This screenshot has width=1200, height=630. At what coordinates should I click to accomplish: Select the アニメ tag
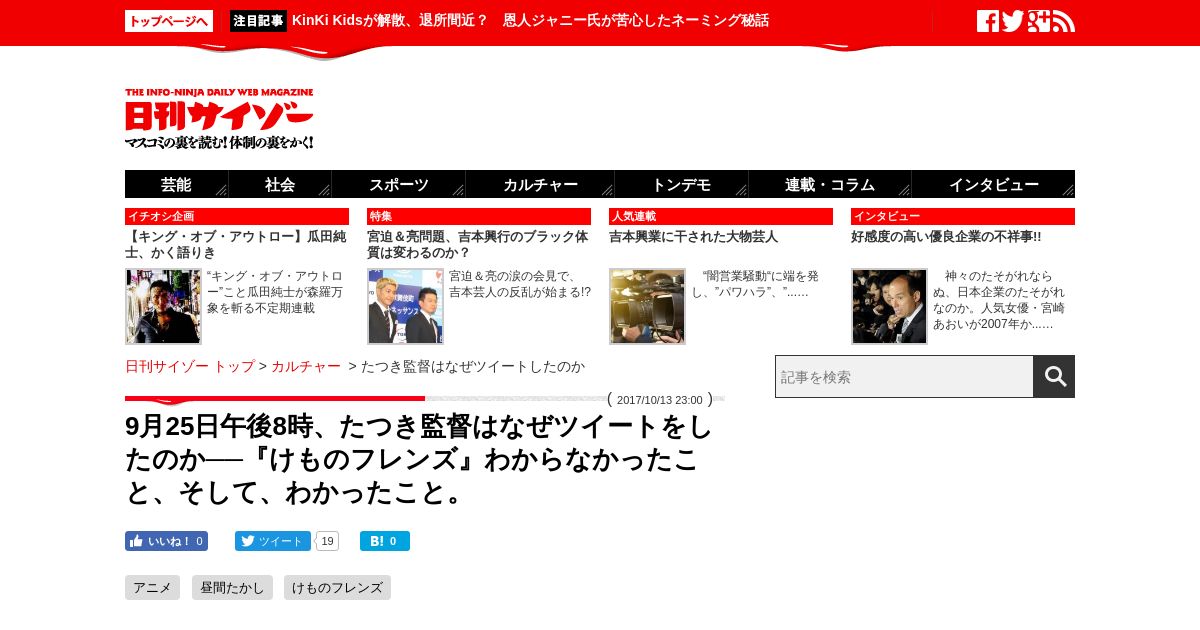point(152,588)
